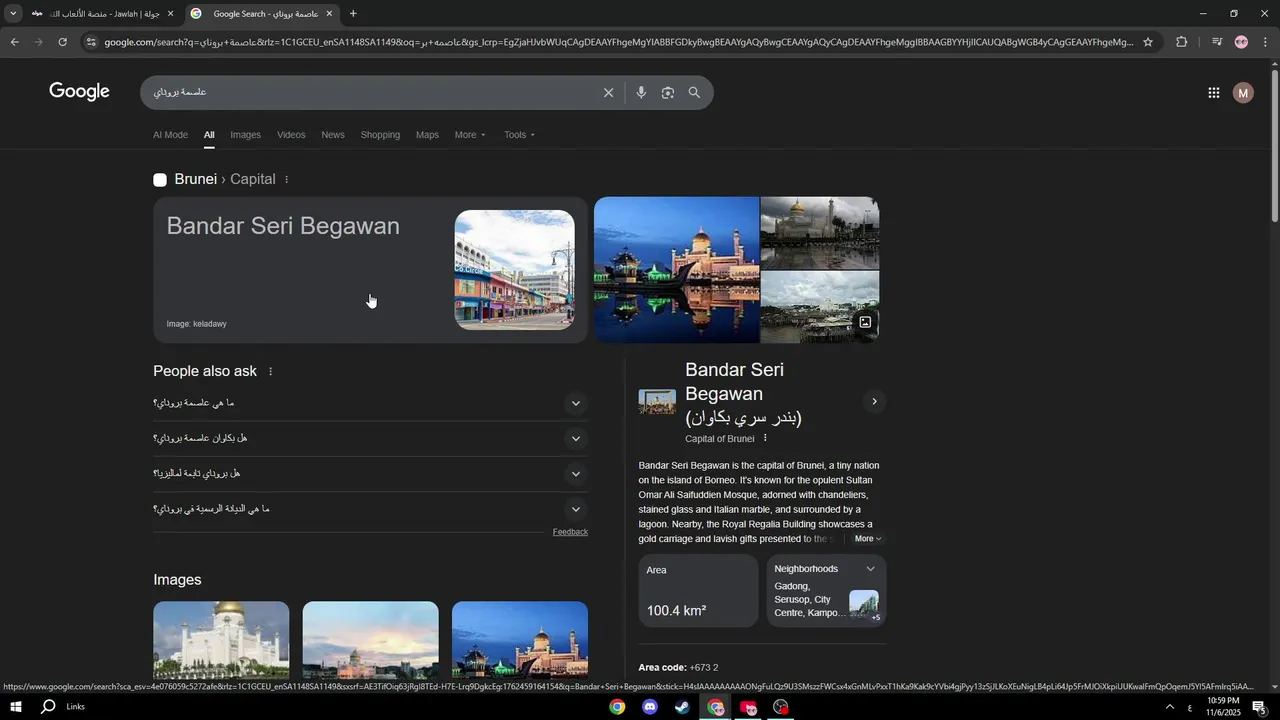This screenshot has width=1280, height=720.
Task: Expand the second People also ask question
Action: pyautogui.click(x=575, y=439)
